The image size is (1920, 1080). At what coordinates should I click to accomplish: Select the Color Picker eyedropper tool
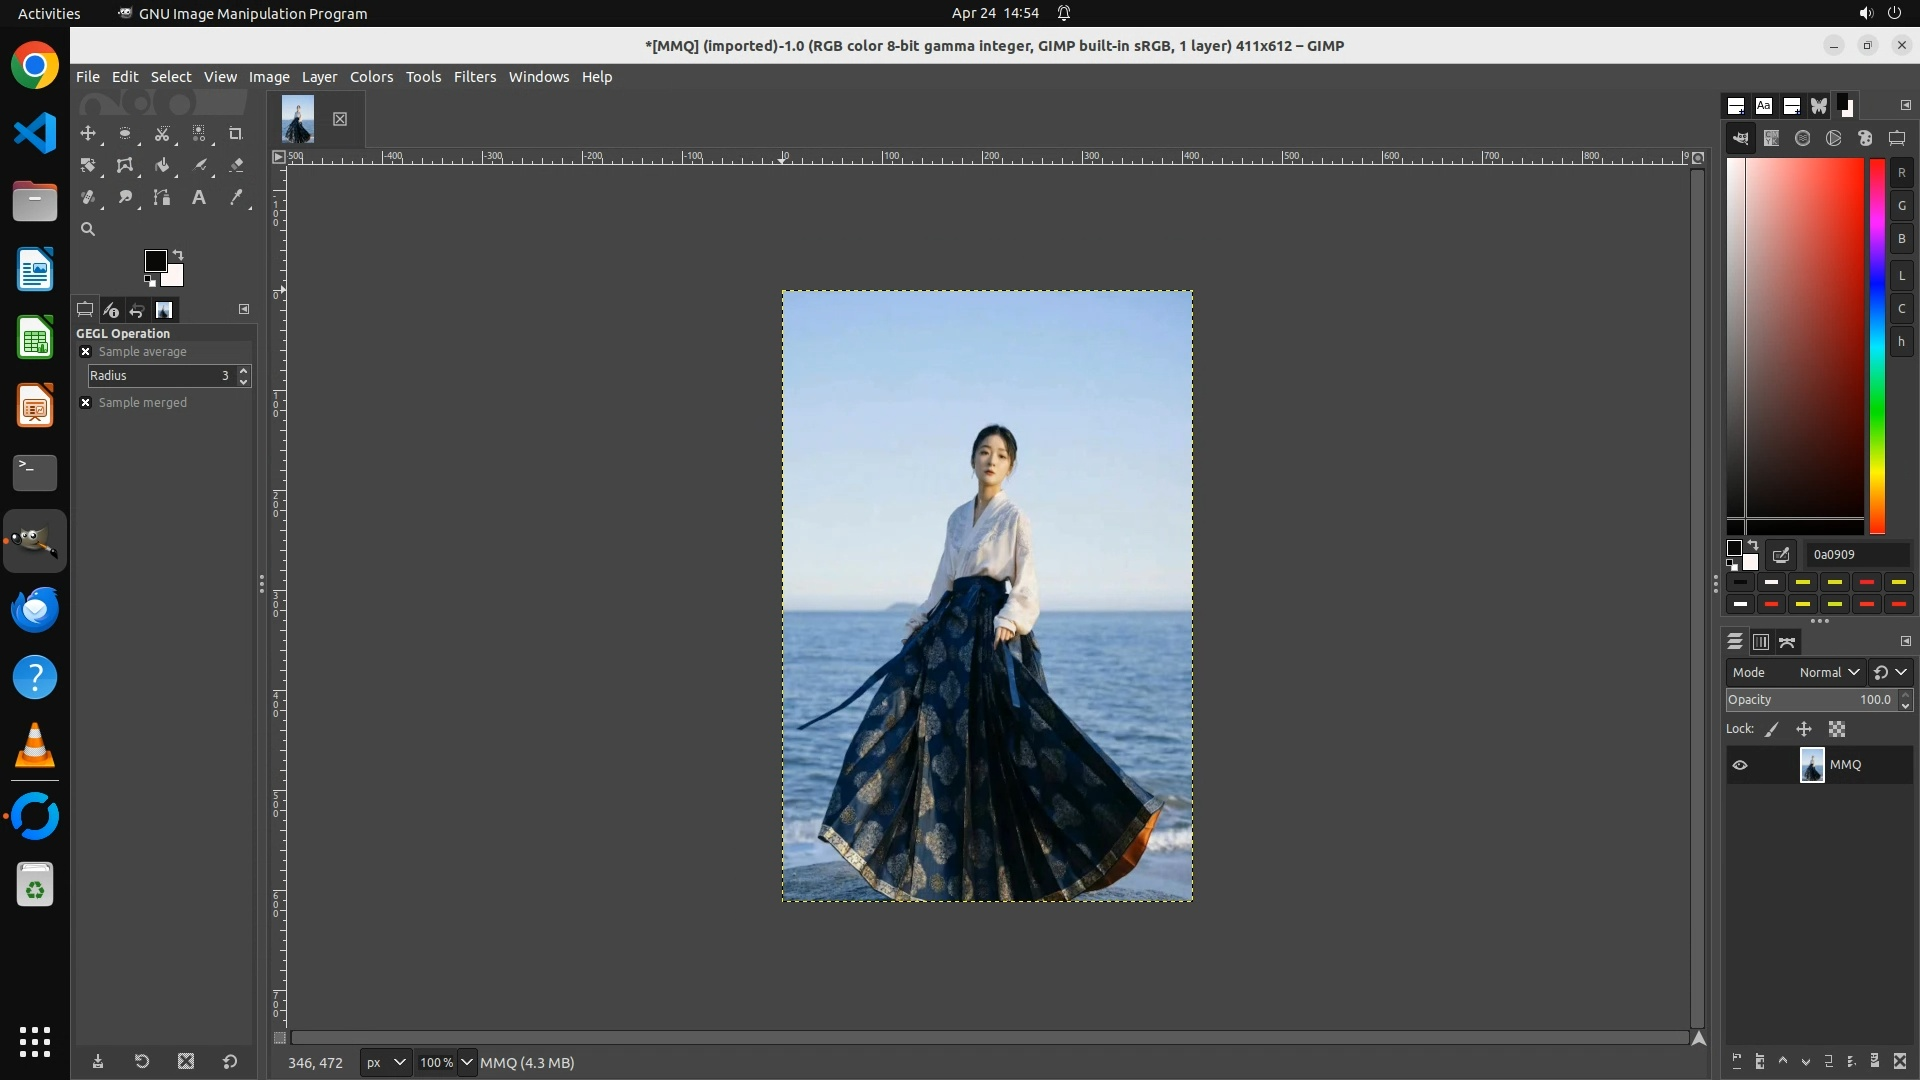236,197
